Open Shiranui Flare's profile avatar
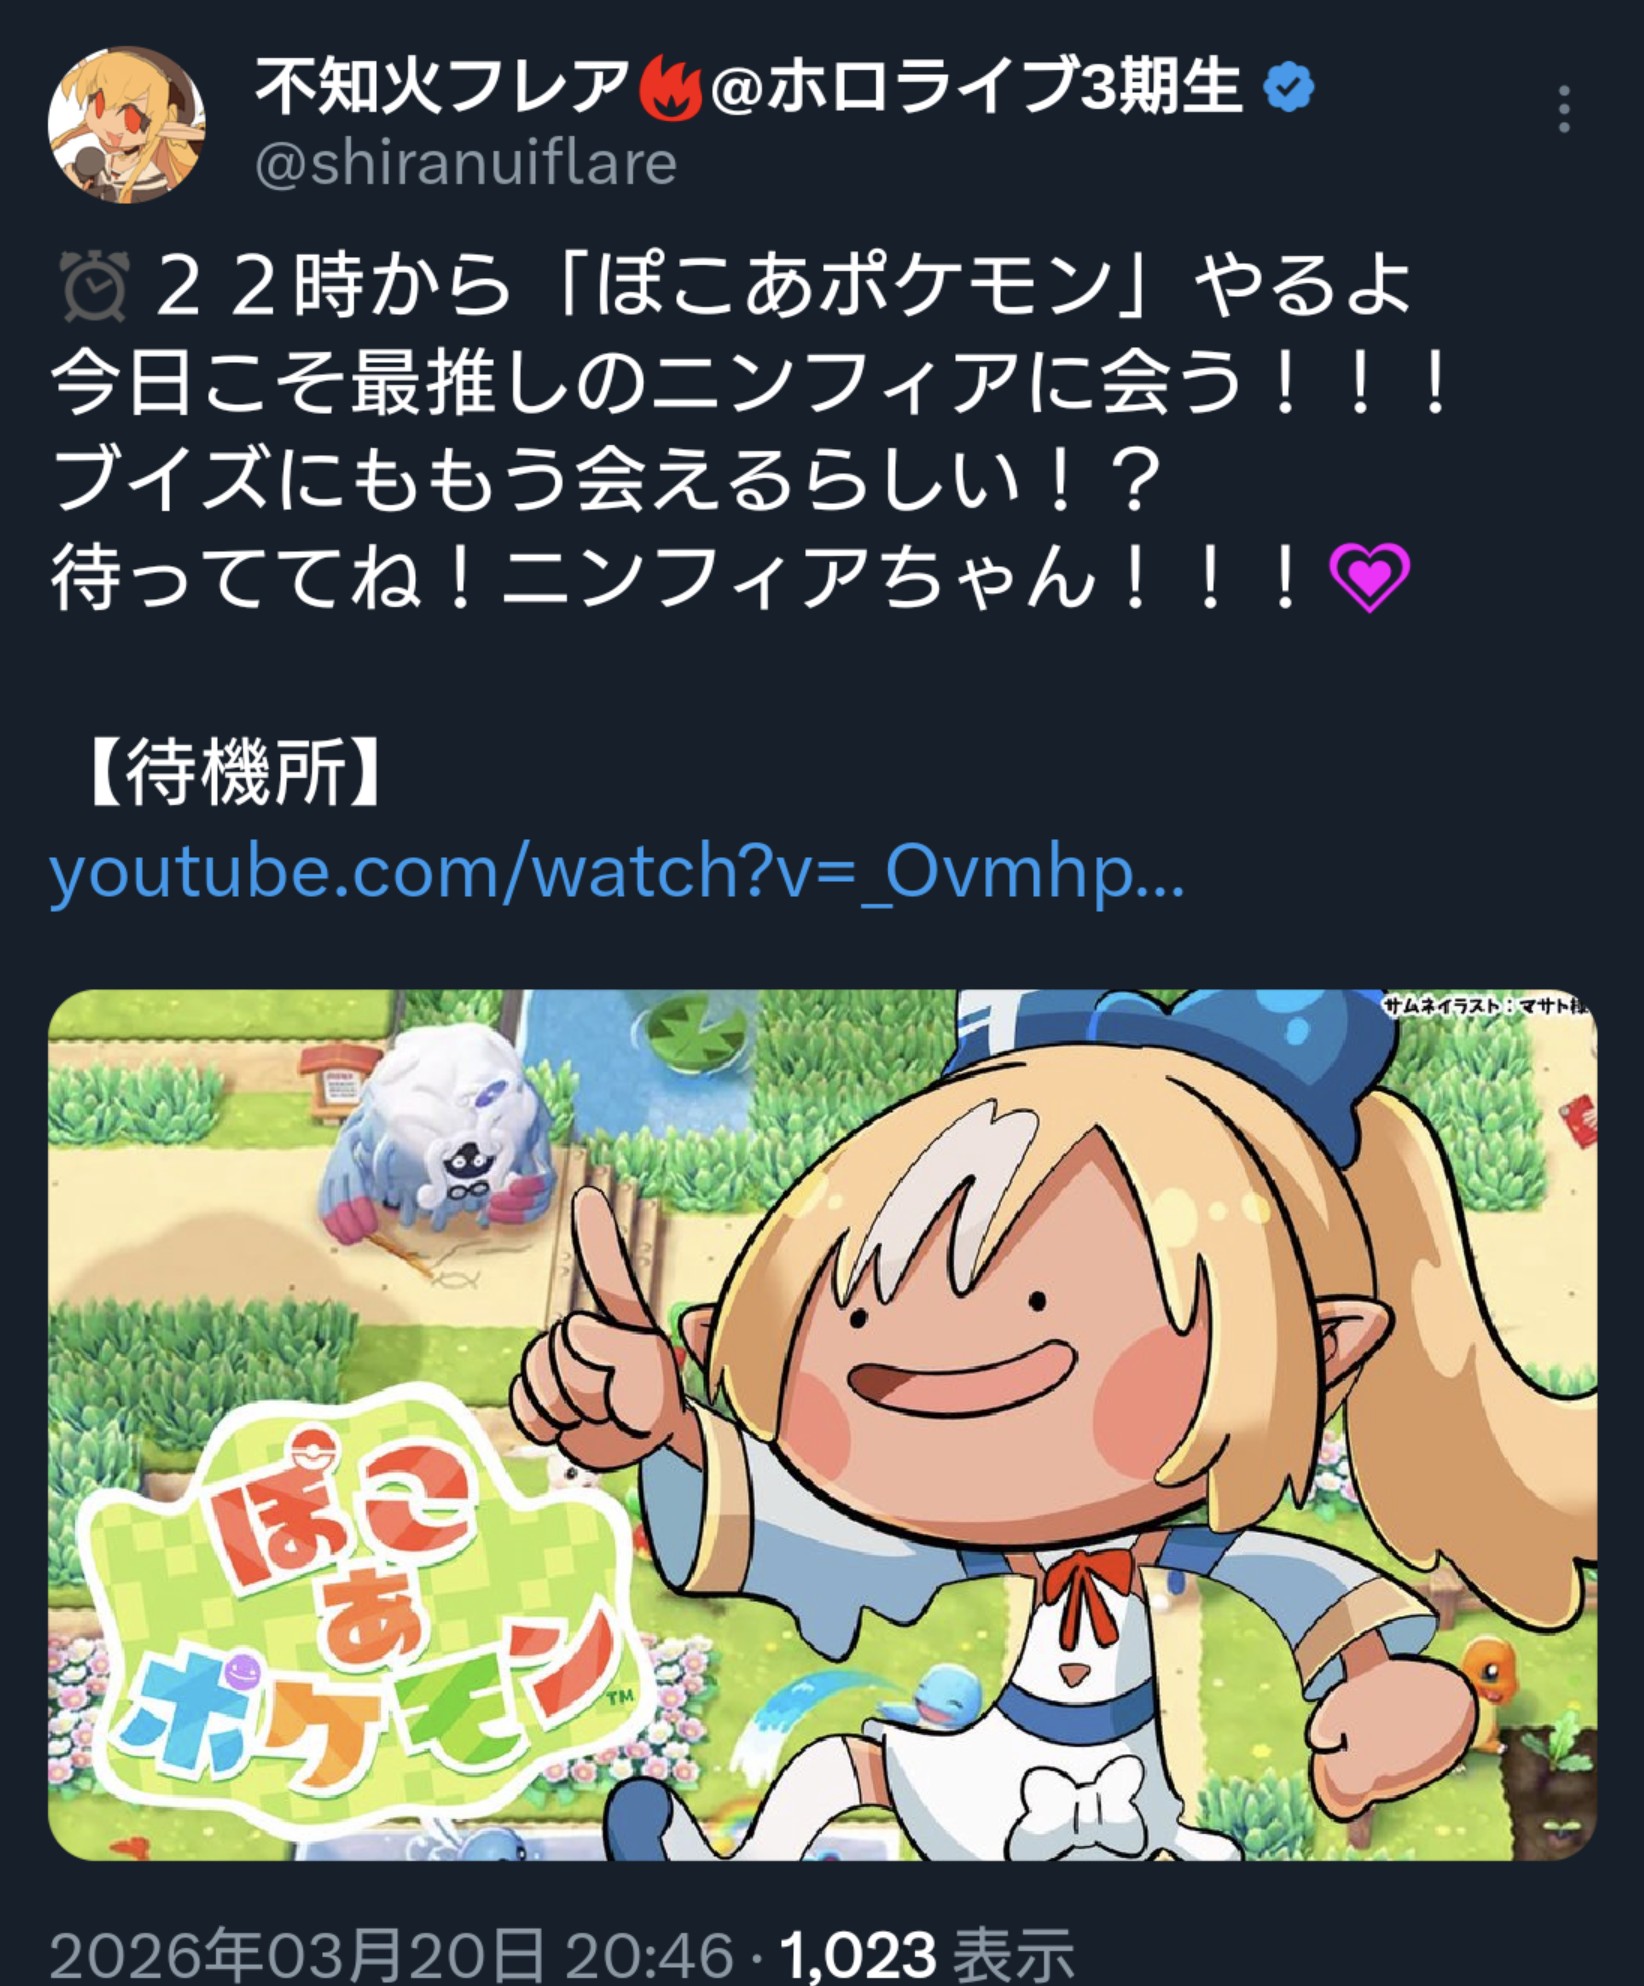 127,124
